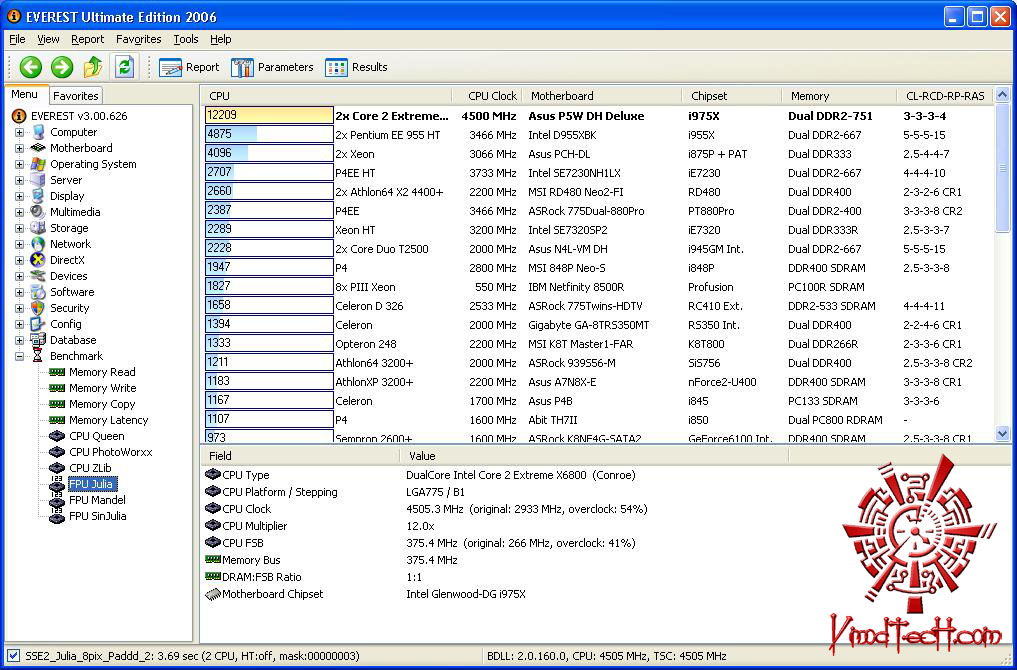The image size is (1017, 670).
Task: Click the Up one level arrow icon
Action: coord(93,67)
